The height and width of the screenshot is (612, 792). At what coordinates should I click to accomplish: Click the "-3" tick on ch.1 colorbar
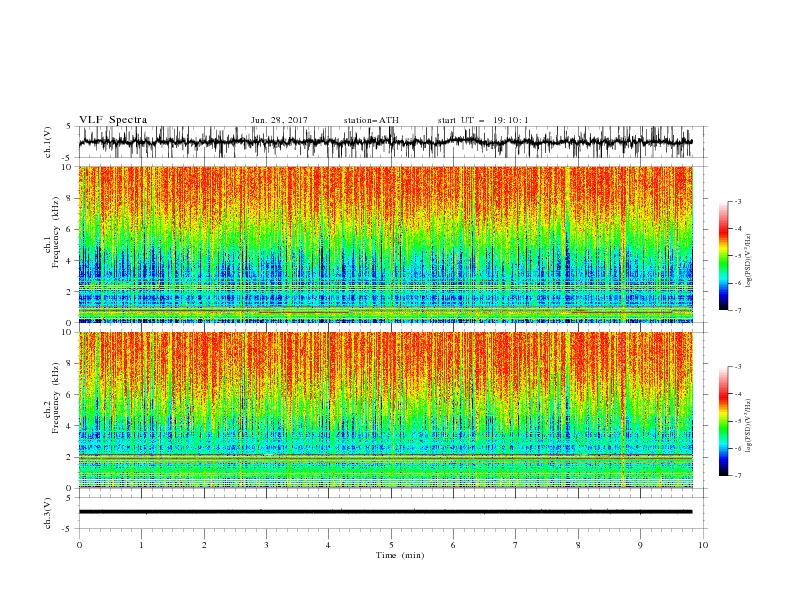737,201
